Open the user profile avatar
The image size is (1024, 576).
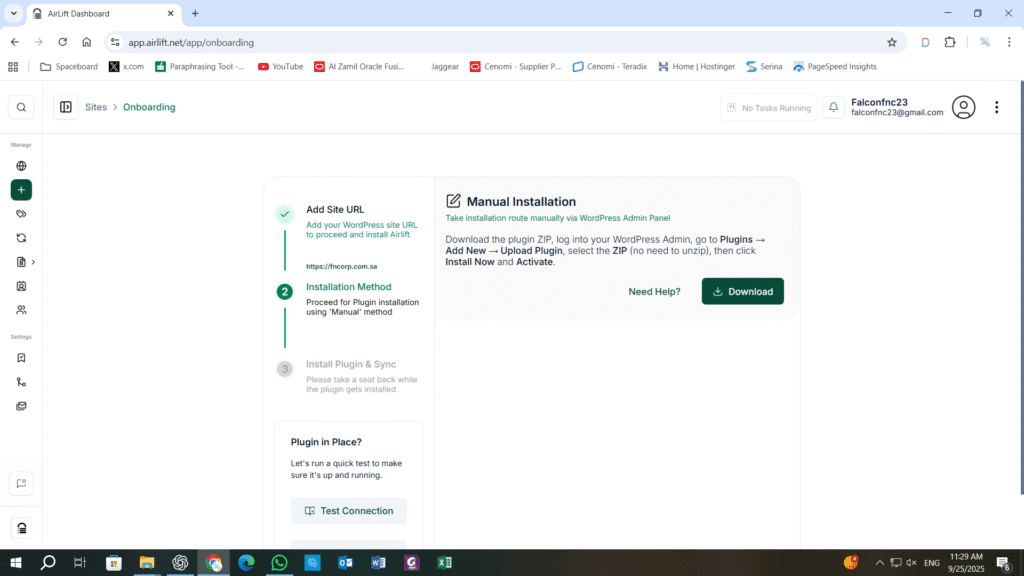(x=963, y=107)
